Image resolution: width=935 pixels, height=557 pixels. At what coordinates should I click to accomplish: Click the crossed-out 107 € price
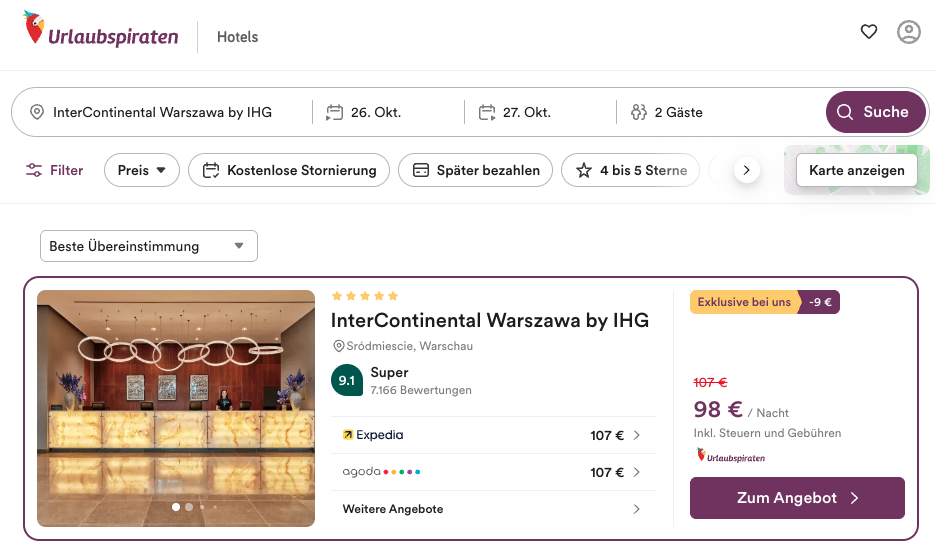tap(710, 382)
